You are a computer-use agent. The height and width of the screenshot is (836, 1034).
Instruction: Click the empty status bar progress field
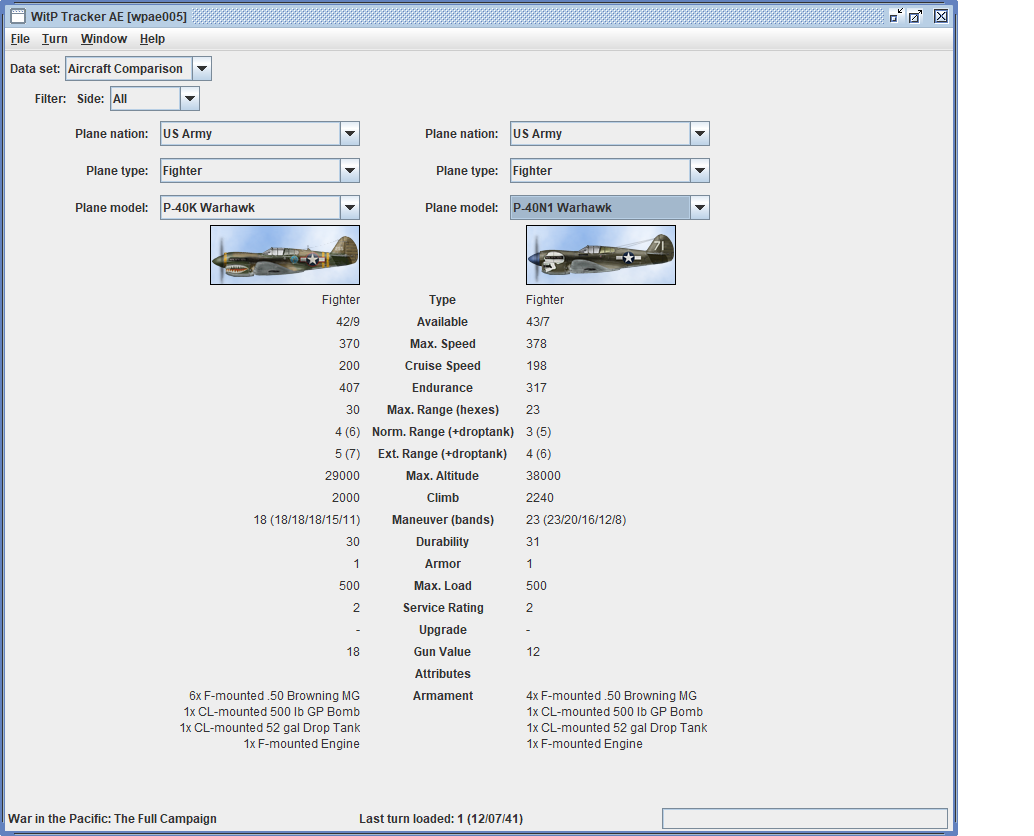(804, 819)
